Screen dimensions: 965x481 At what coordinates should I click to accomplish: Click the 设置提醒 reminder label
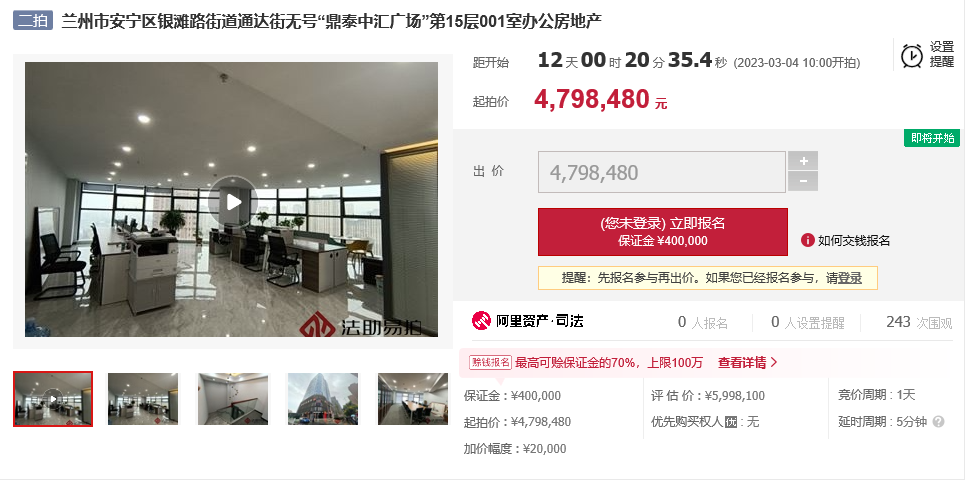pyautogui.click(x=942, y=54)
